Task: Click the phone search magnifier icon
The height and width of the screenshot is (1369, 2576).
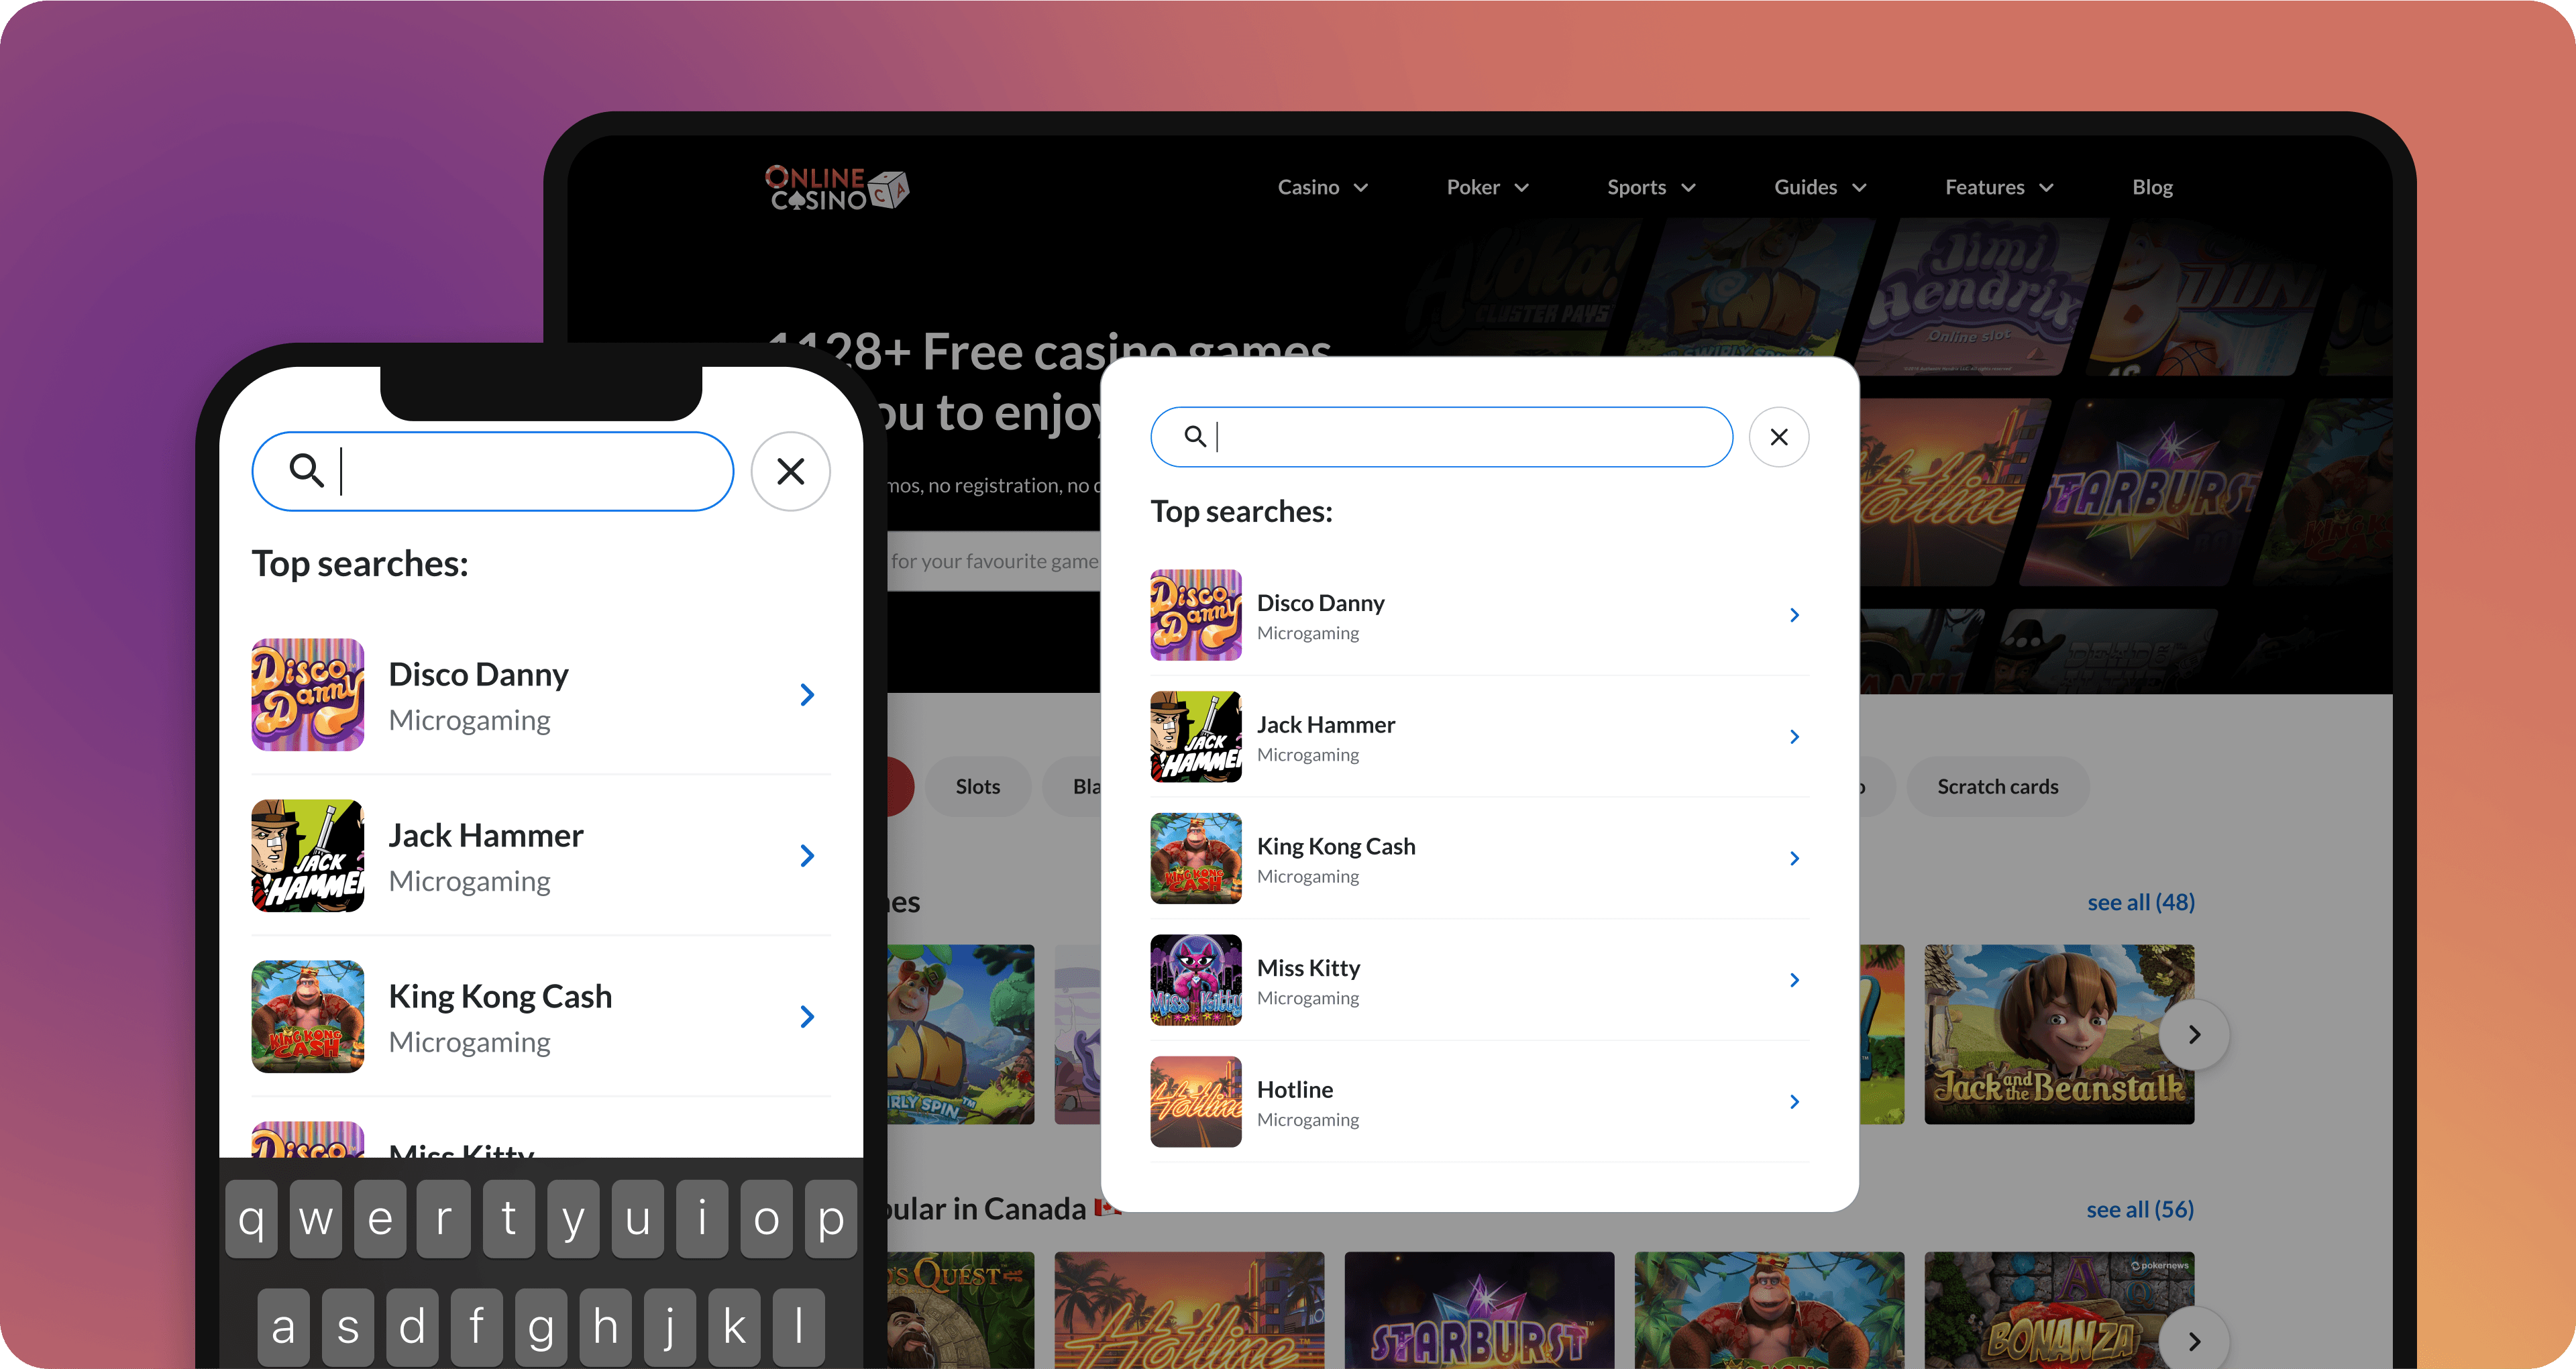Action: click(x=306, y=470)
